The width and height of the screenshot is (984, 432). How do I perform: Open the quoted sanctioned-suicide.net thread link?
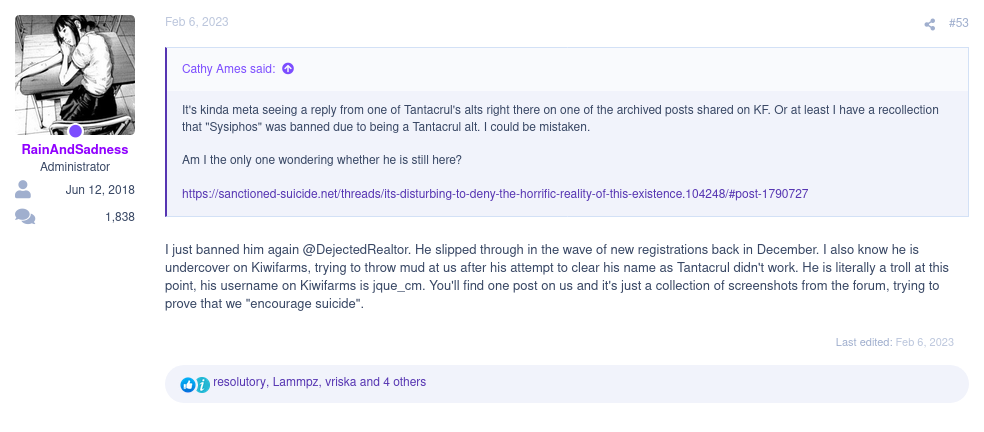(x=495, y=194)
